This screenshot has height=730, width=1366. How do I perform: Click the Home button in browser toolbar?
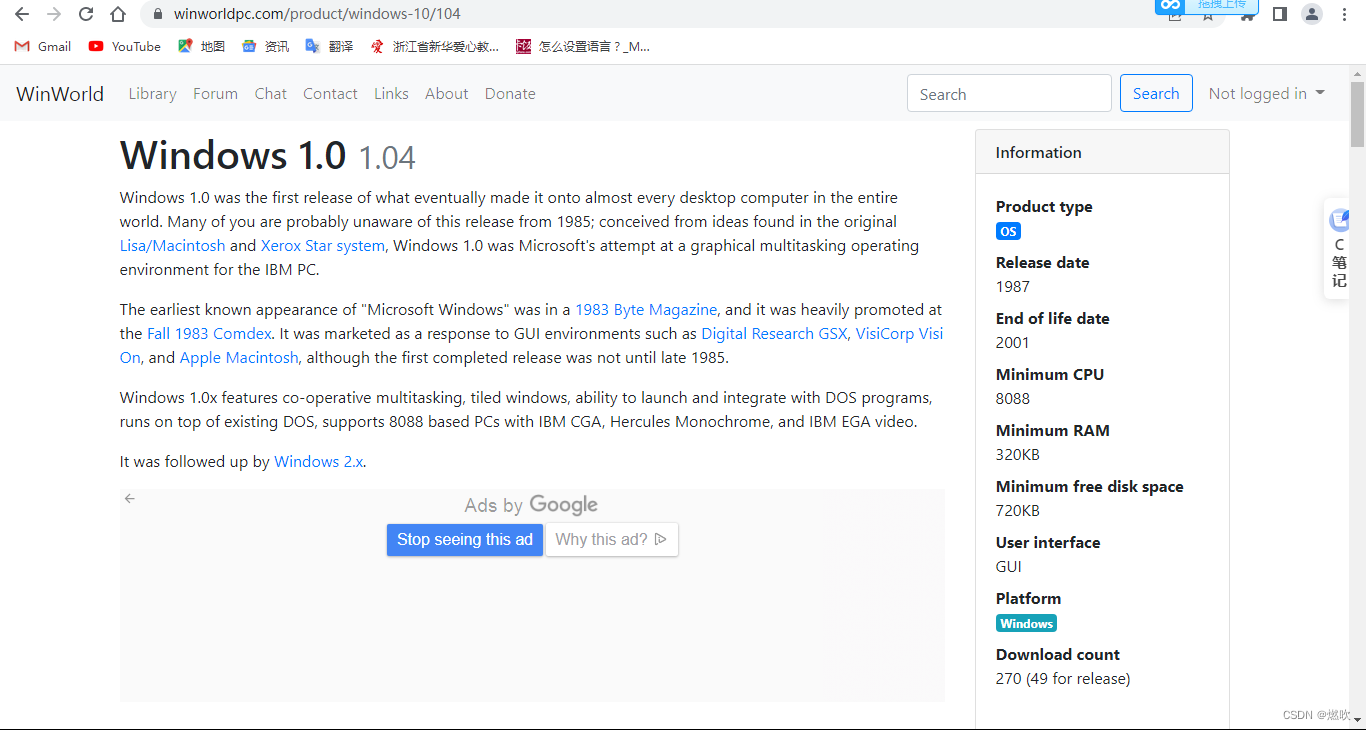pos(117,14)
